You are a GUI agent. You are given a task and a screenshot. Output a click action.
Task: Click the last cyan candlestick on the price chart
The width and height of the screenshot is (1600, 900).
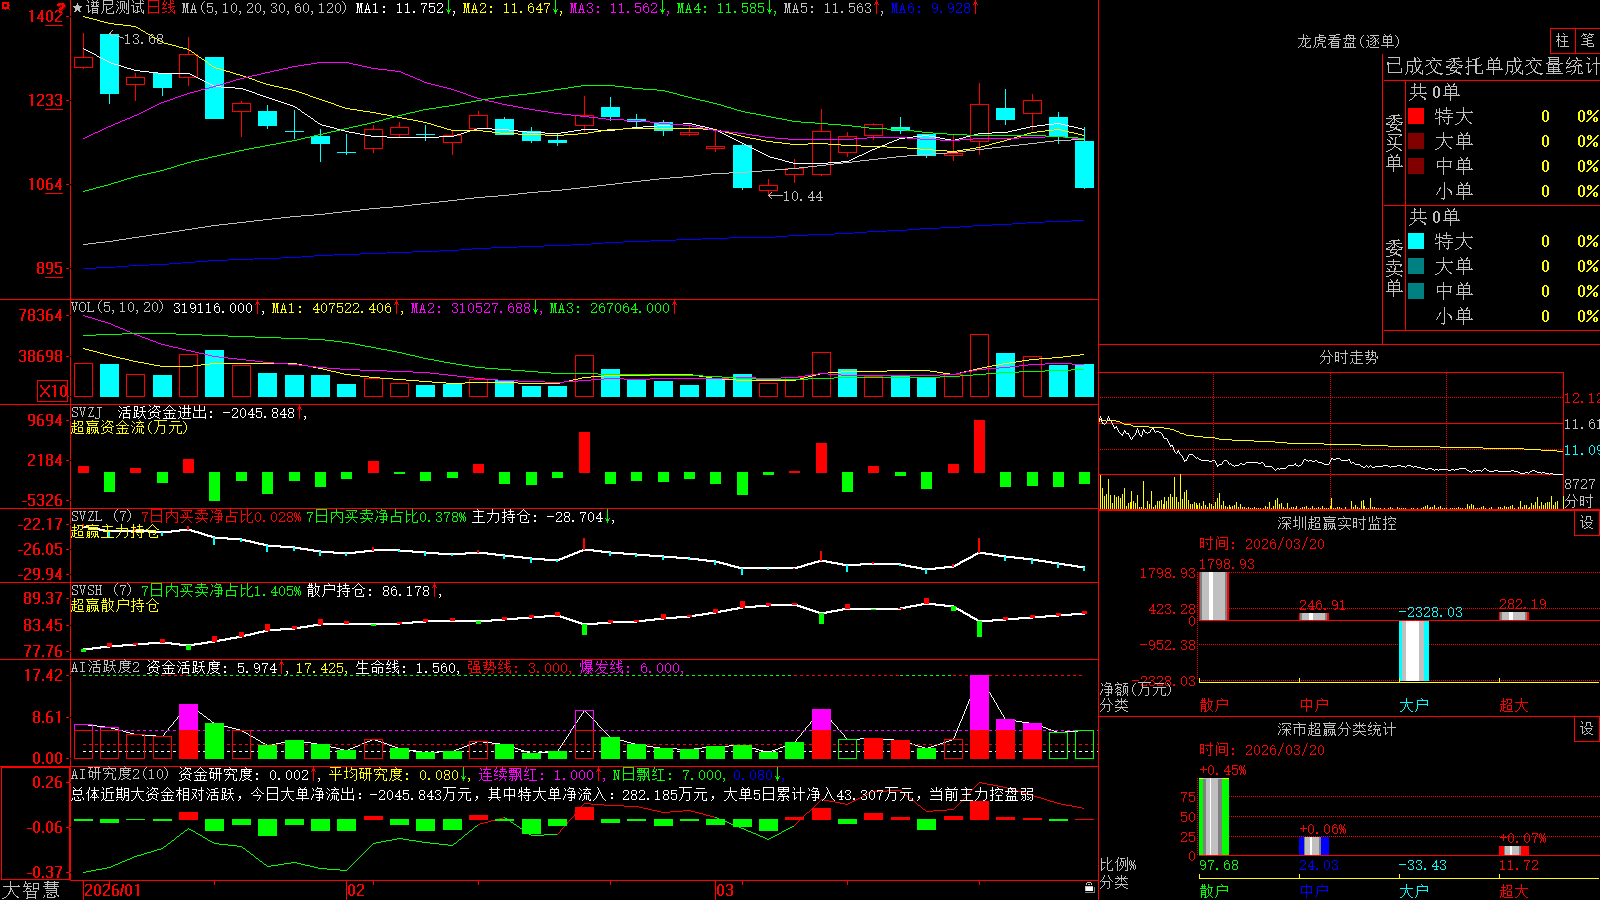tap(1084, 164)
